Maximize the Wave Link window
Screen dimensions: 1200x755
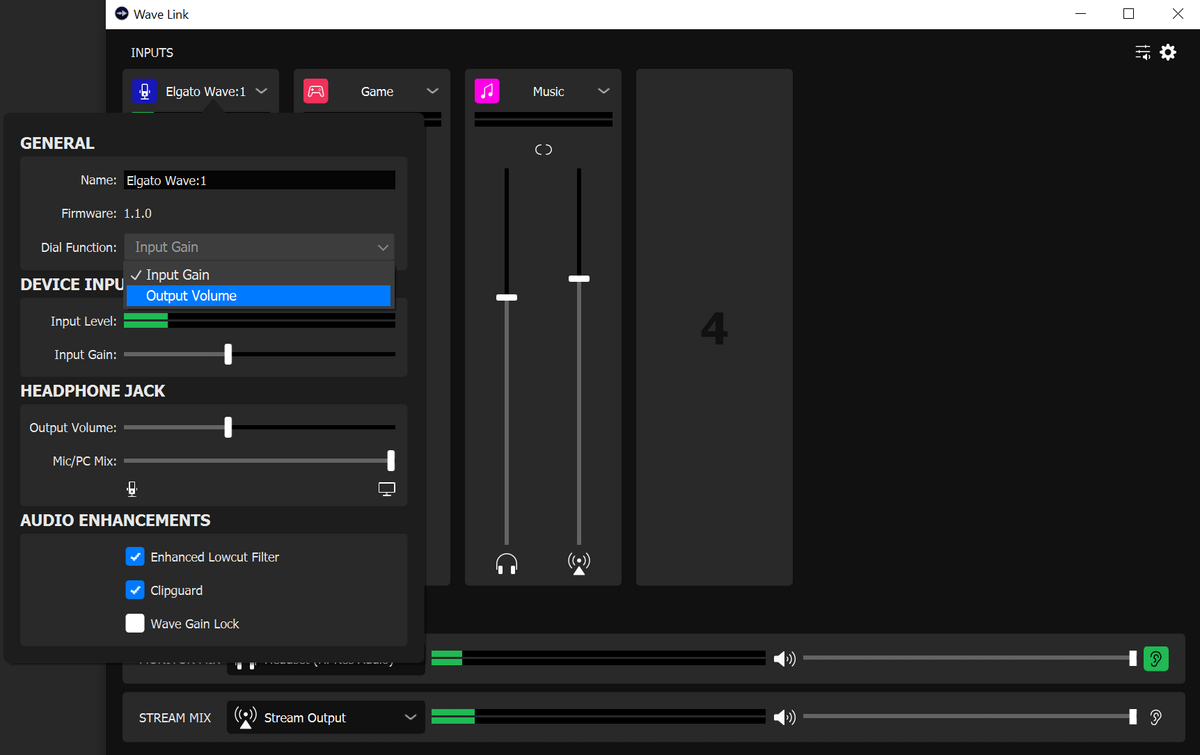pyautogui.click(x=1128, y=14)
